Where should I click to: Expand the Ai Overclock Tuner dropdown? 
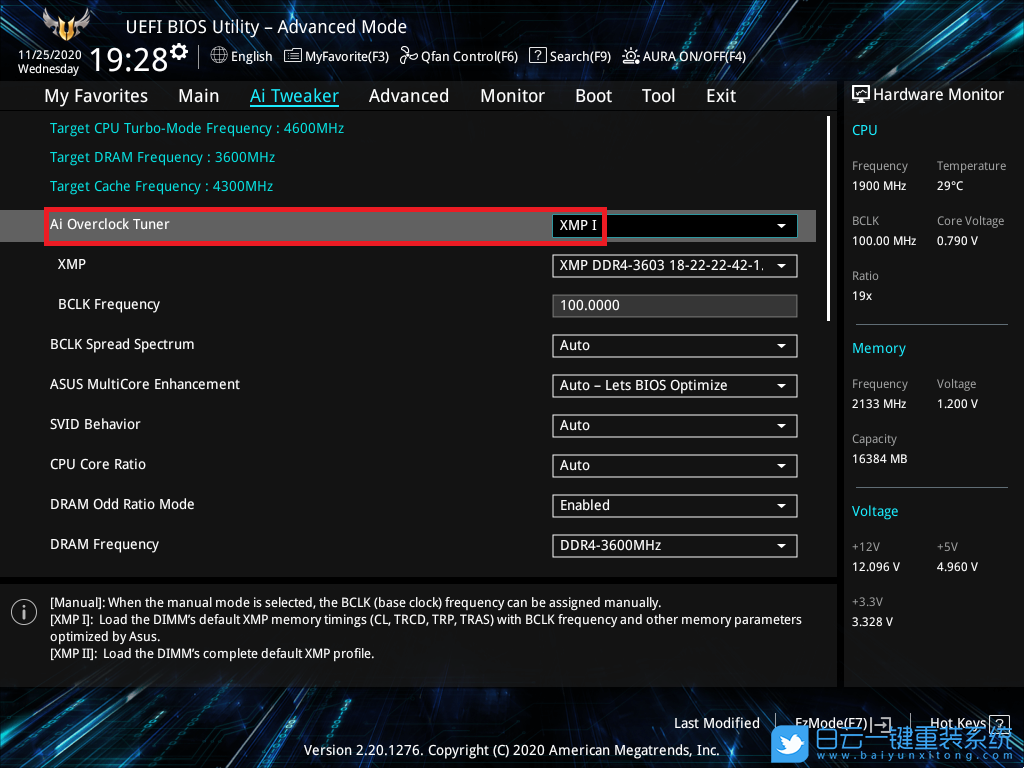point(781,226)
